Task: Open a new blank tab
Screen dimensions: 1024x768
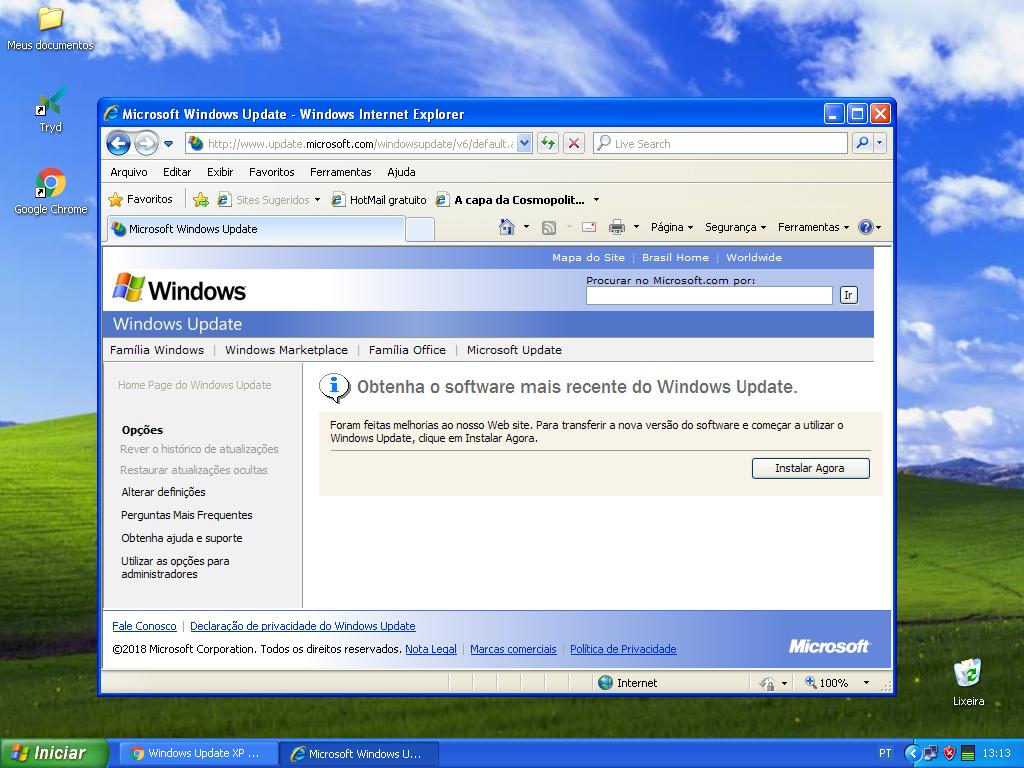Action: click(x=420, y=229)
